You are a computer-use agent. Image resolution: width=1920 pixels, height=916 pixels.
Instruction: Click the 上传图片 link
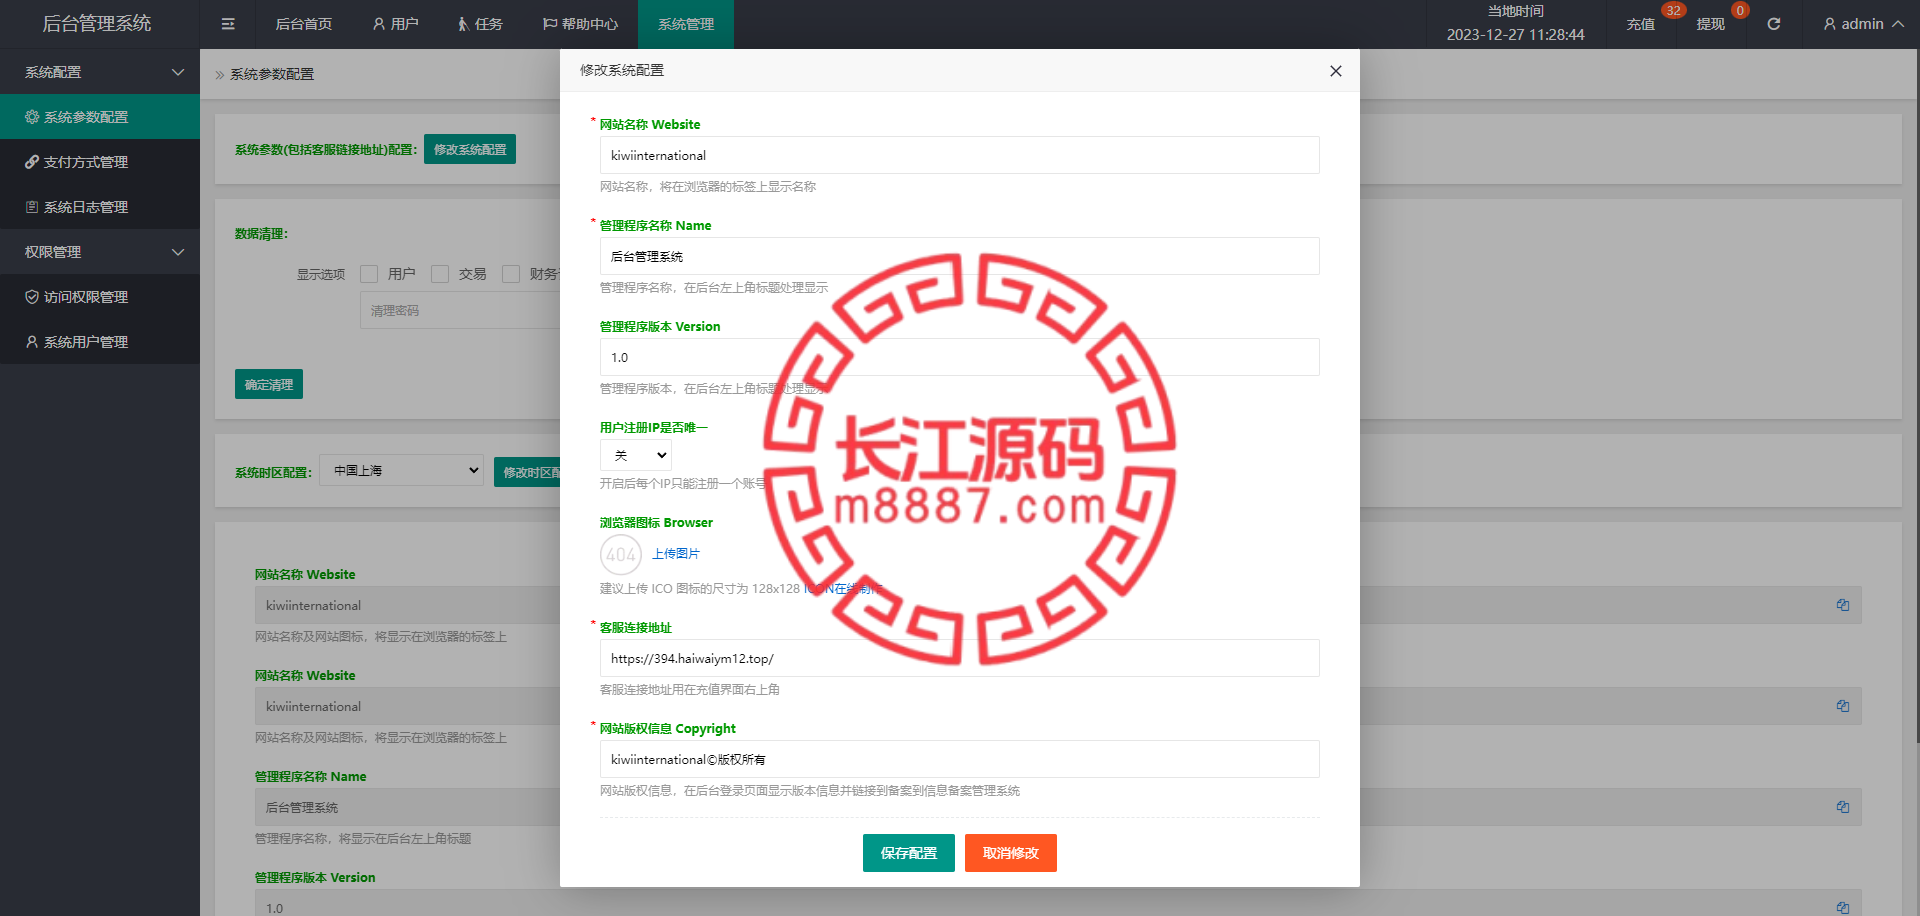point(676,554)
